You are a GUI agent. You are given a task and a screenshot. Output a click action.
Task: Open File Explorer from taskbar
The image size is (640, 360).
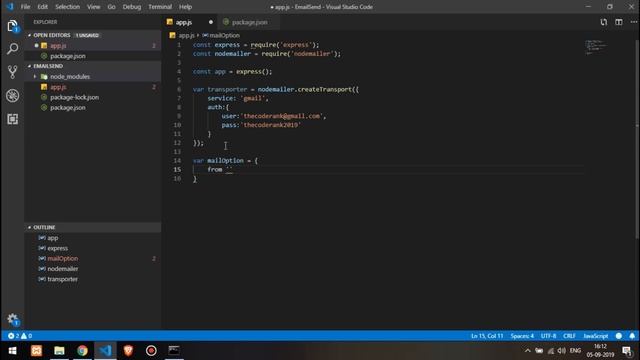pos(59,351)
